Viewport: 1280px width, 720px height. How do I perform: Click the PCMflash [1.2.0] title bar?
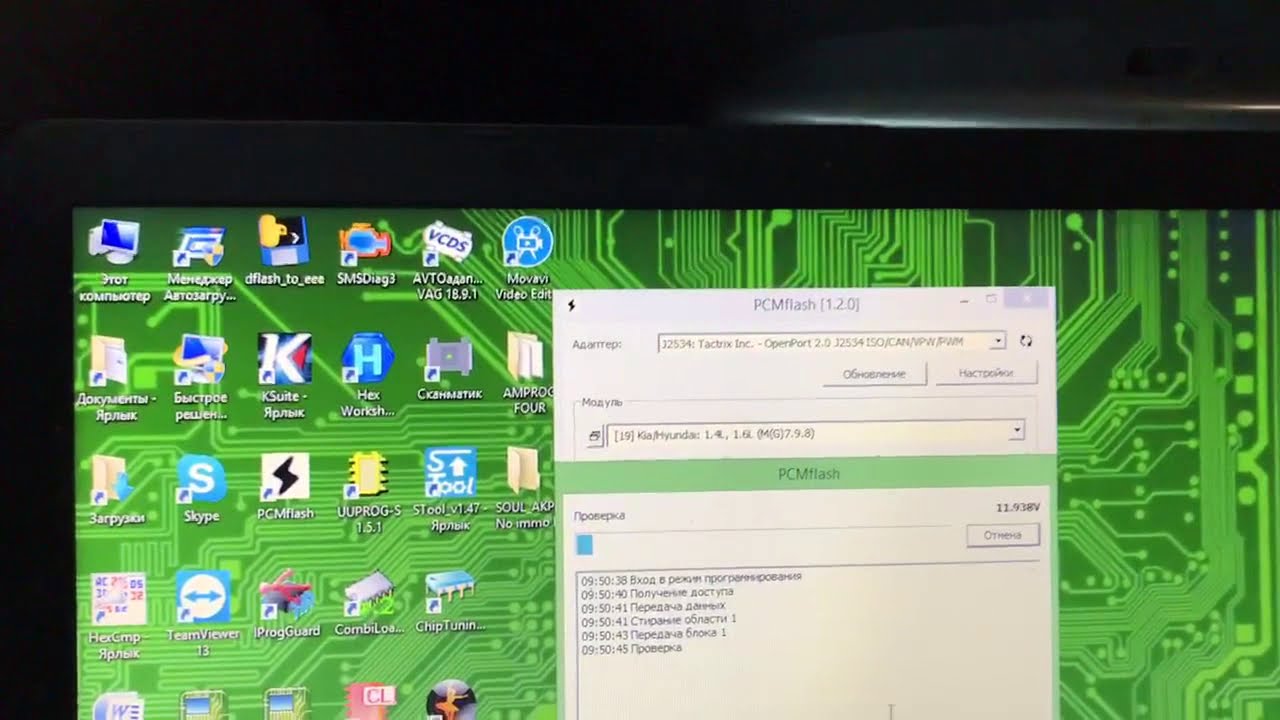click(805, 304)
